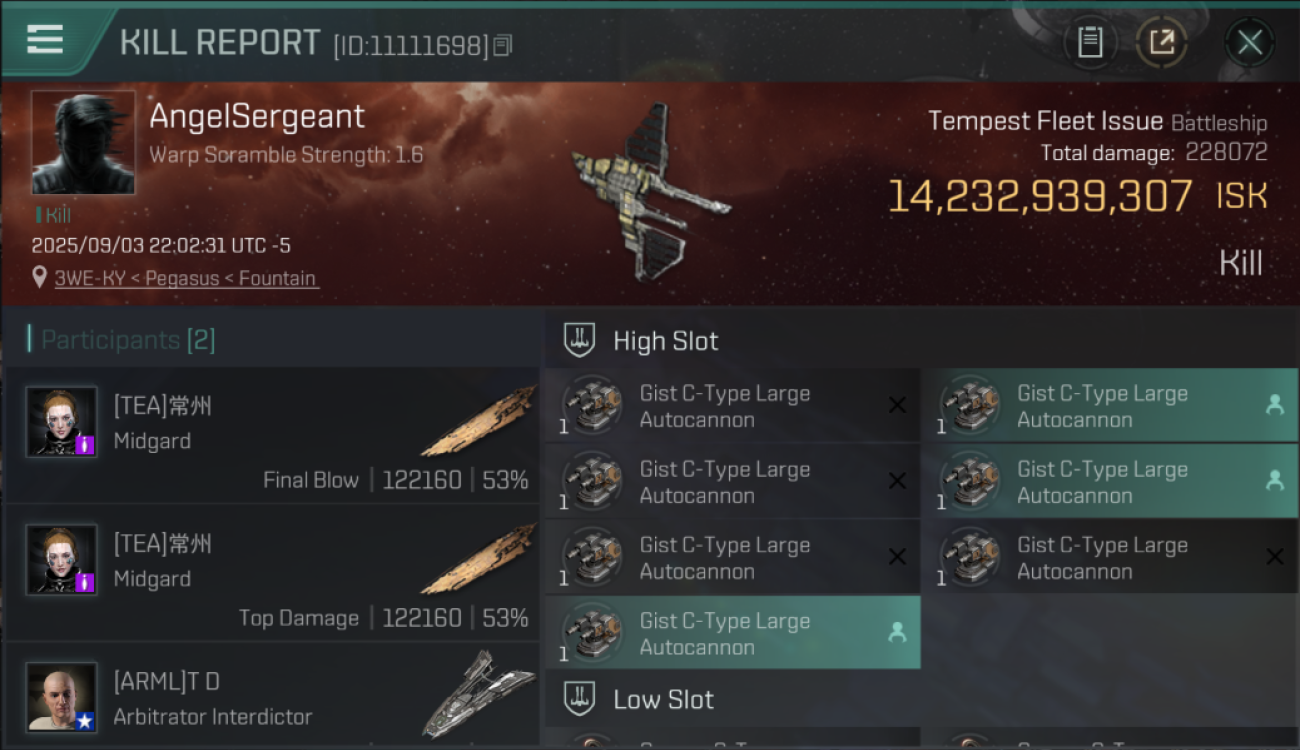Close the kill report window
1300x750 pixels.
coord(1250,42)
